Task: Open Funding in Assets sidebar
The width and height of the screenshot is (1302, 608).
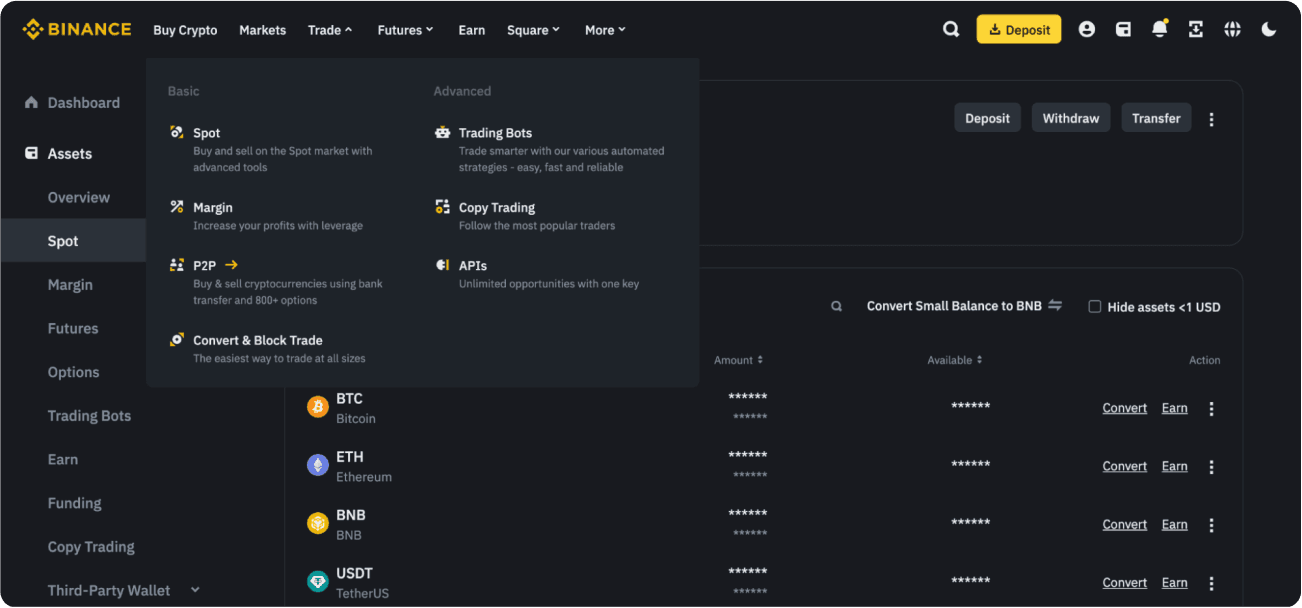Action: (x=75, y=503)
